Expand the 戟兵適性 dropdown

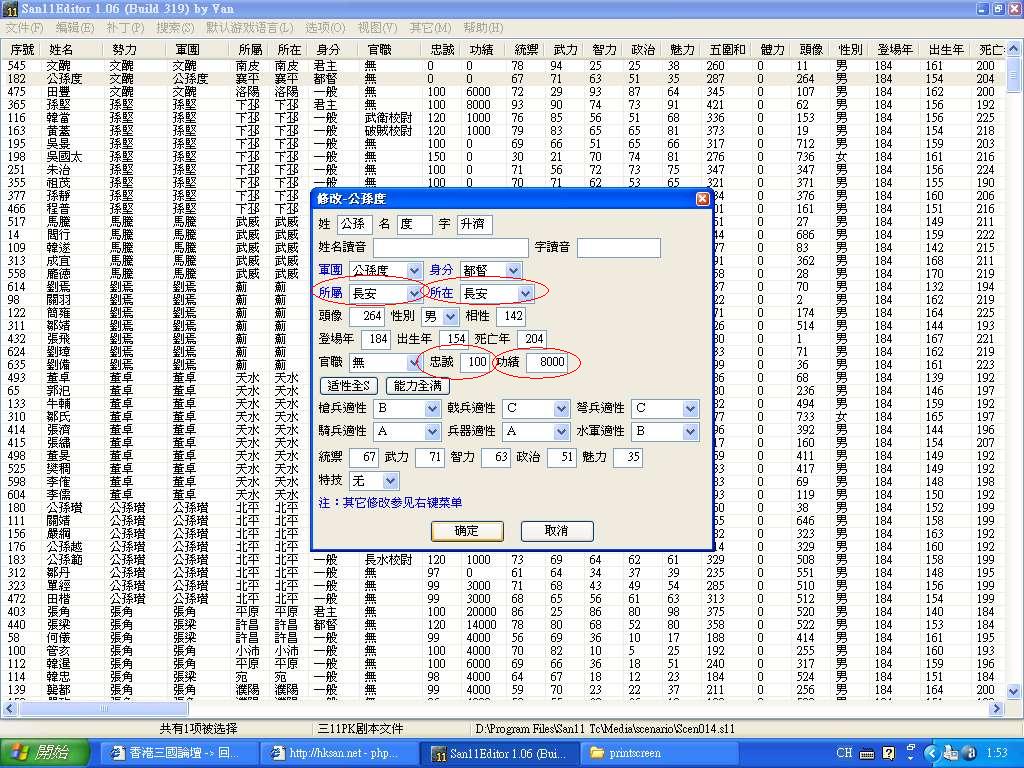pyautogui.click(x=561, y=409)
